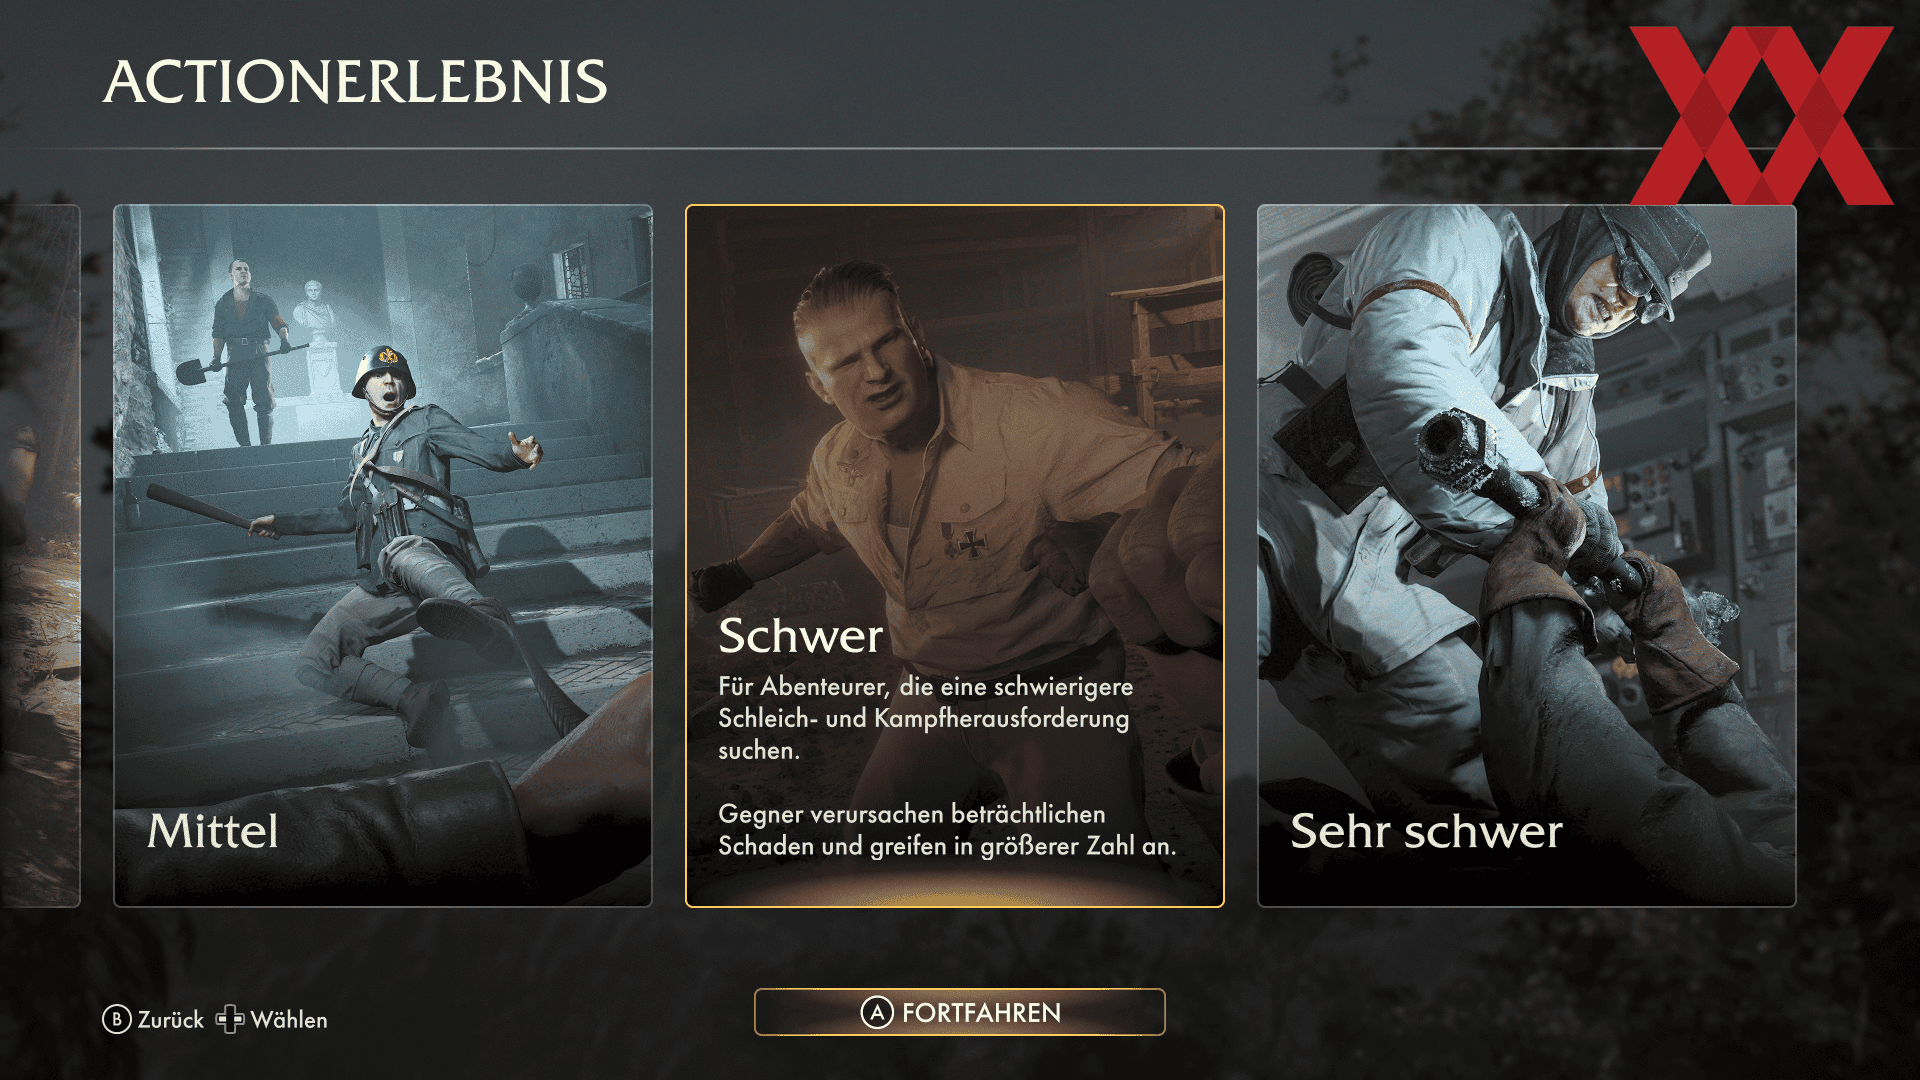This screenshot has width=1920, height=1080.
Task: Click the Mittel title text
Action: point(213,831)
